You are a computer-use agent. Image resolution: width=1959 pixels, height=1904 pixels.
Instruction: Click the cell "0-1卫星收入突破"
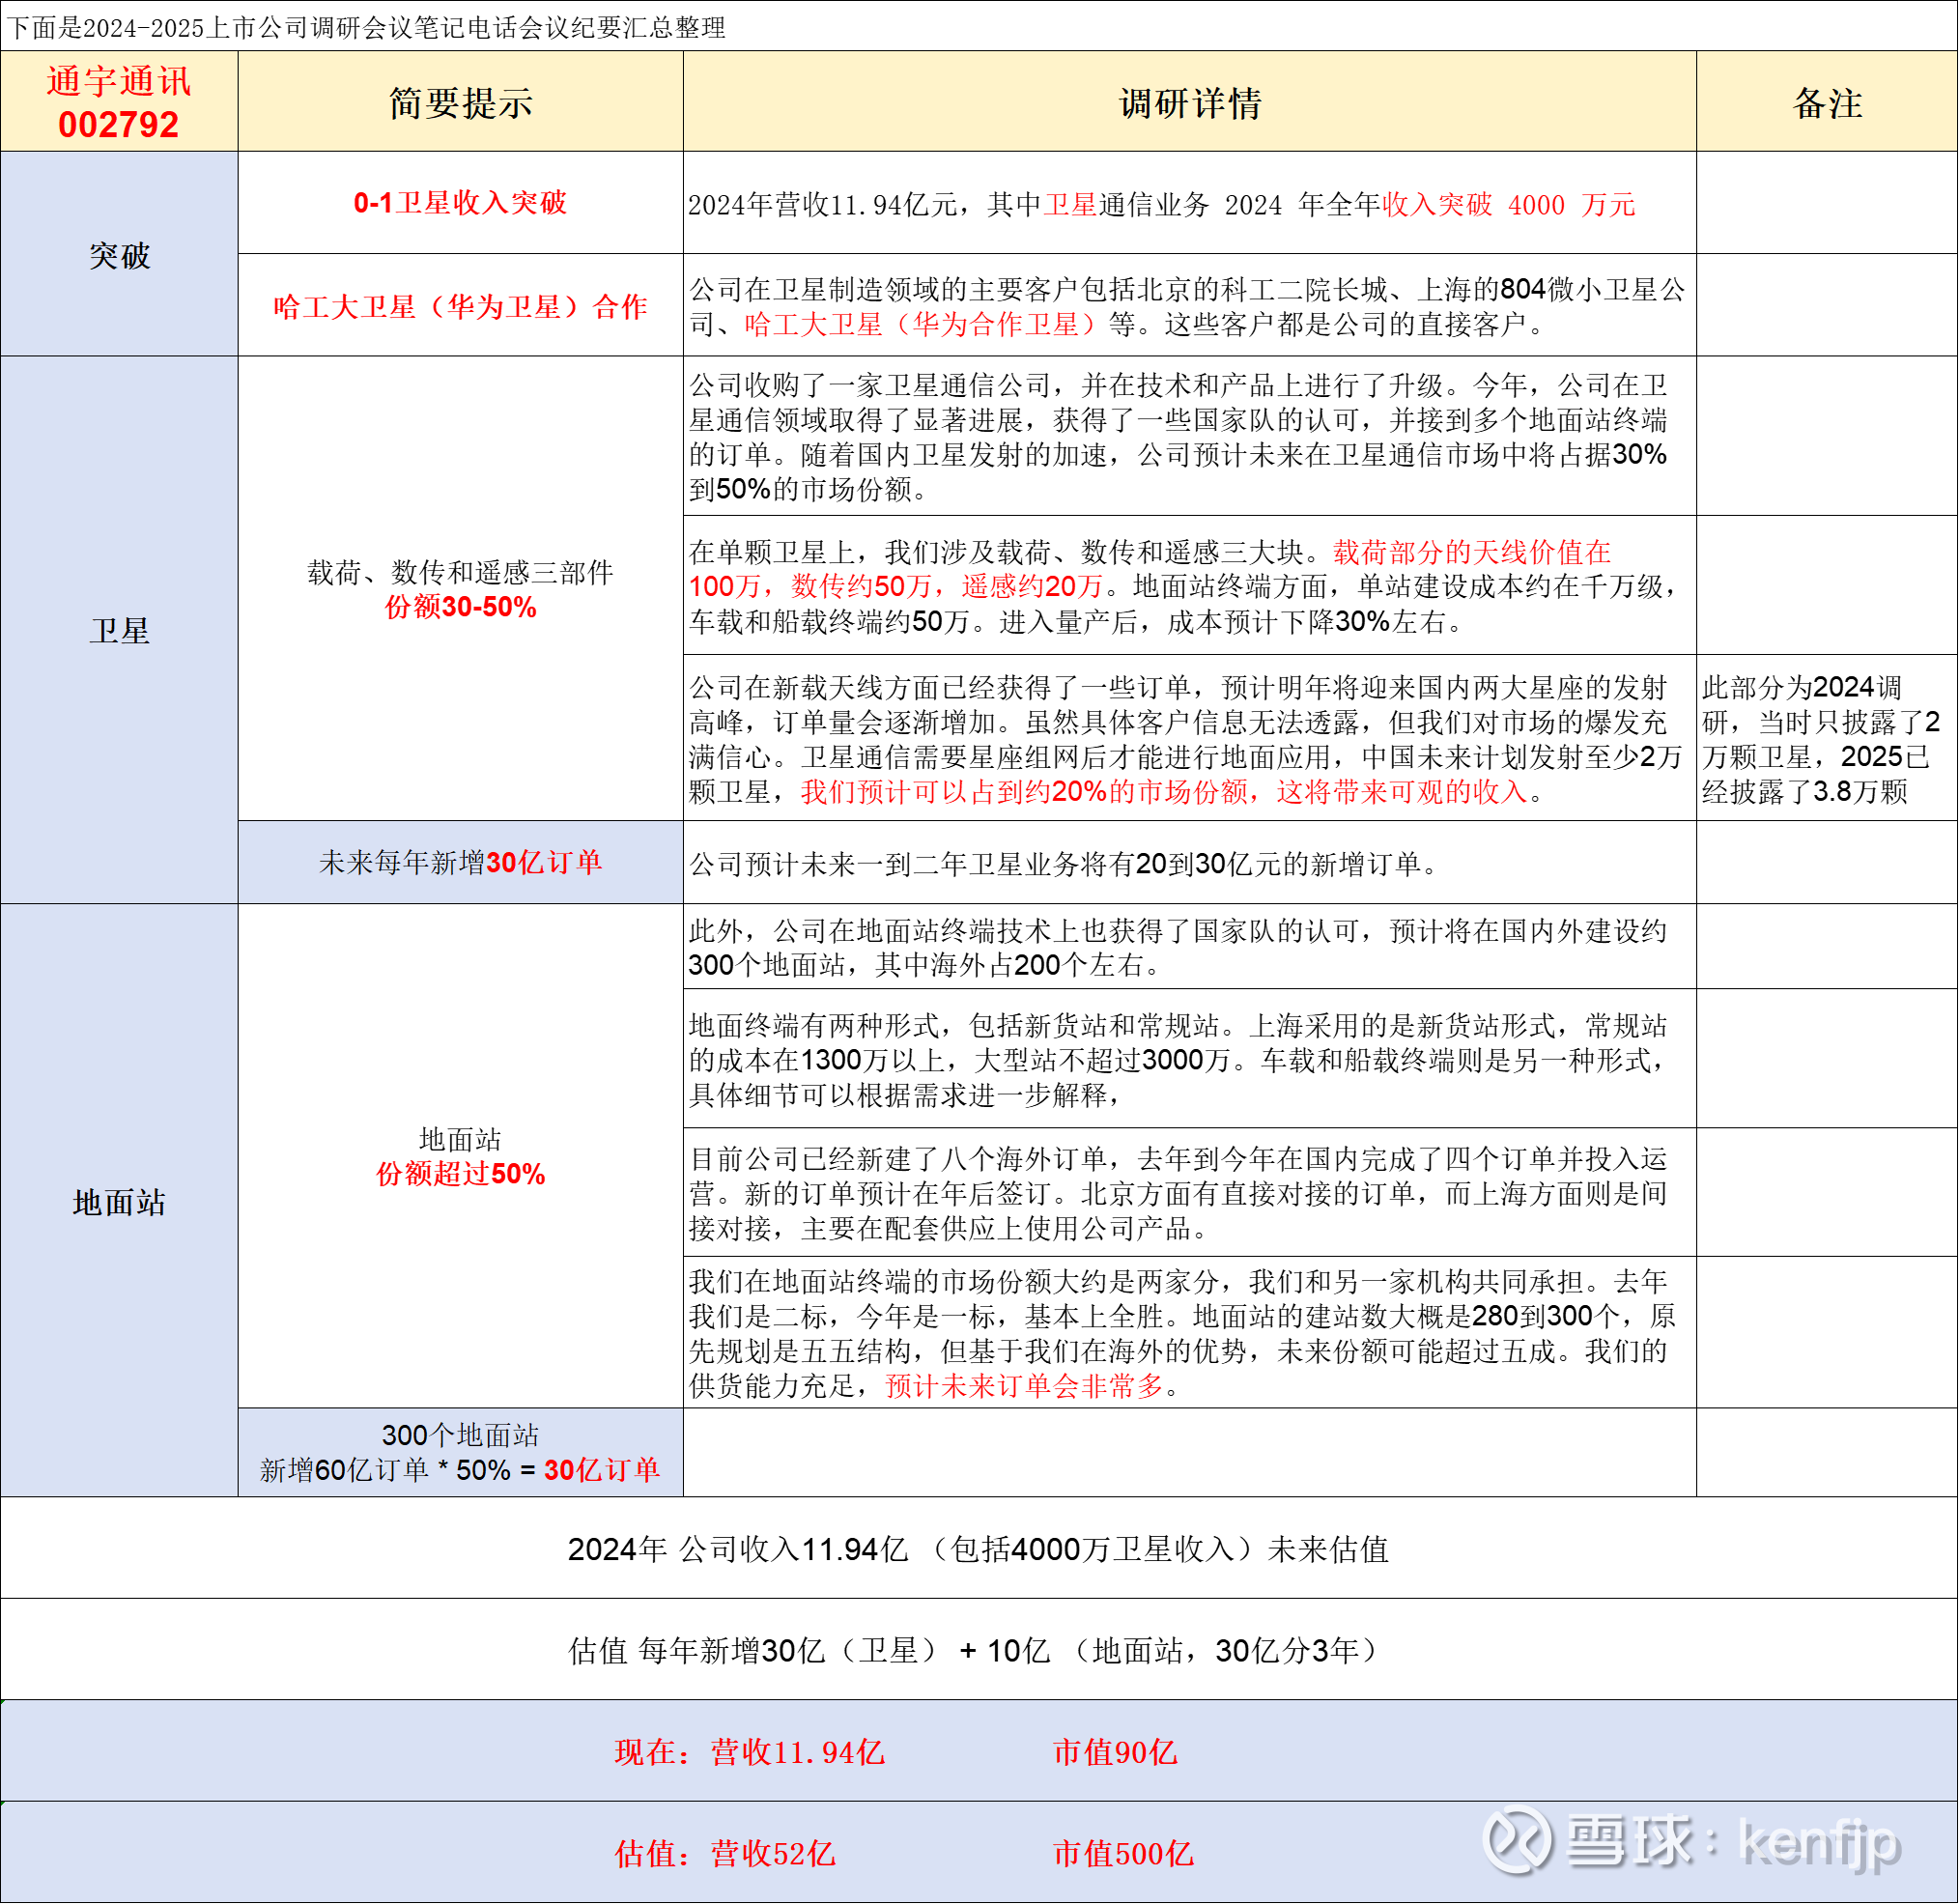point(461,203)
